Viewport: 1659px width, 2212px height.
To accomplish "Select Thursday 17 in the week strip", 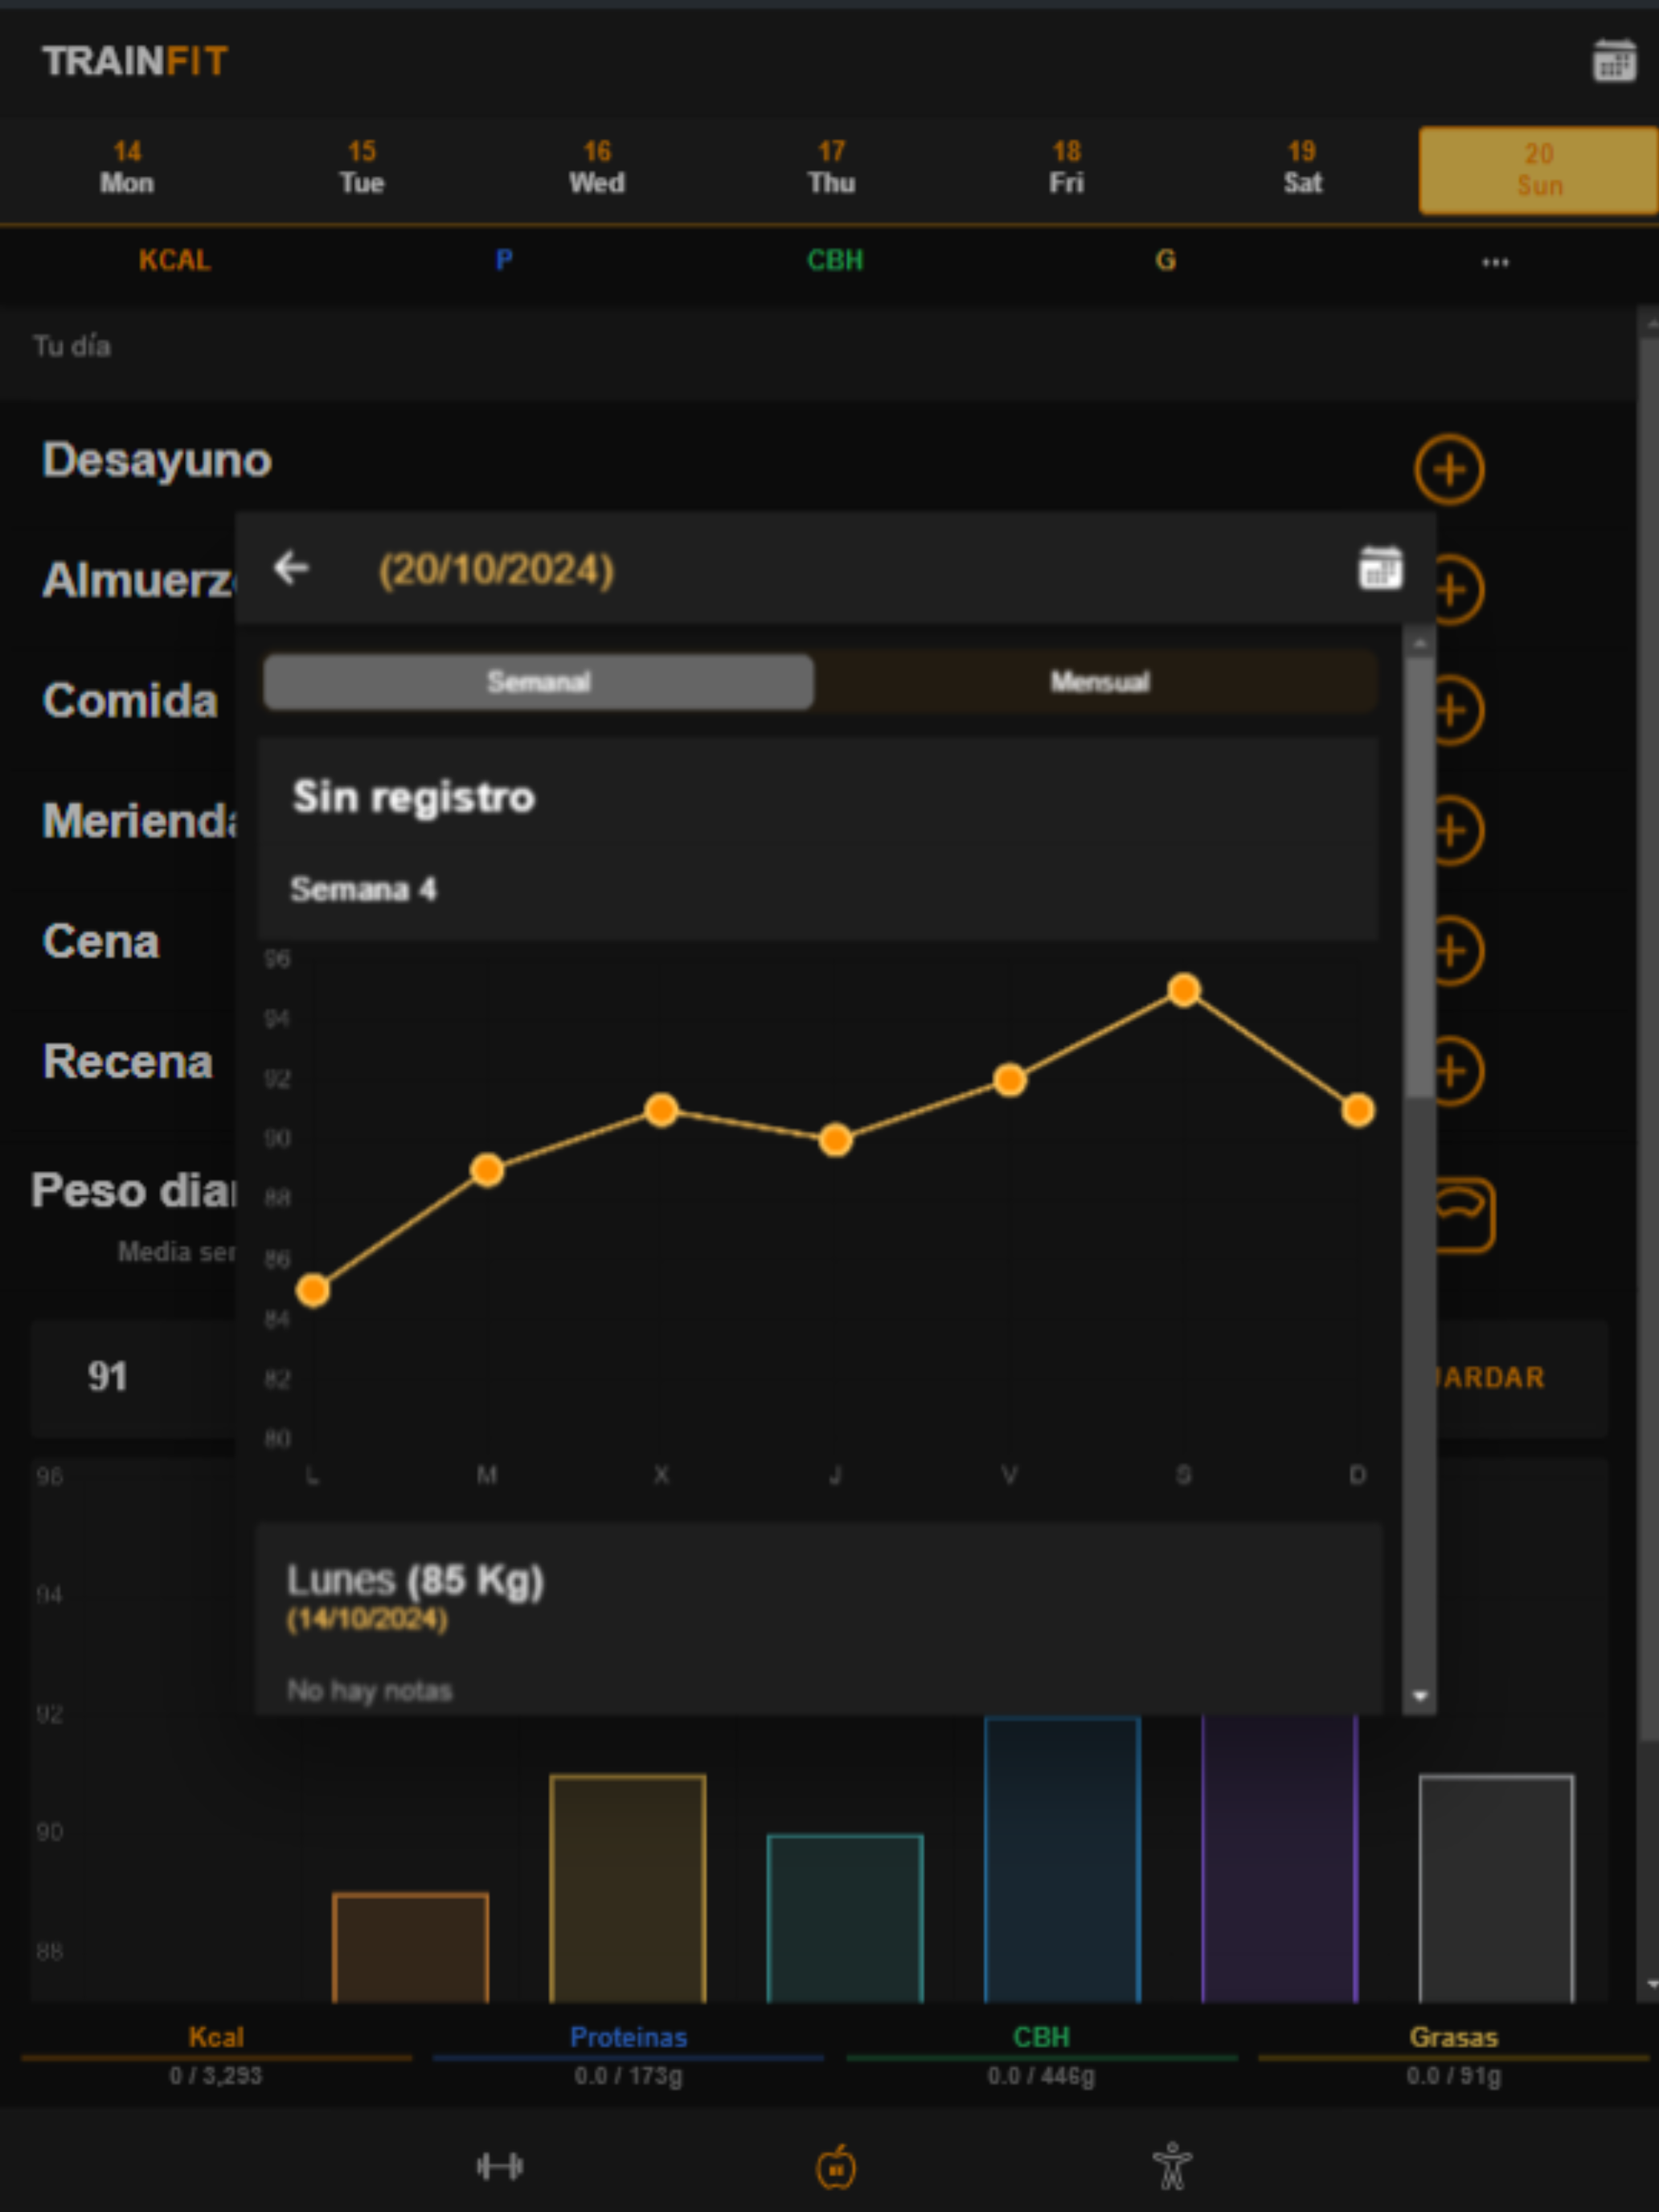I will (831, 168).
